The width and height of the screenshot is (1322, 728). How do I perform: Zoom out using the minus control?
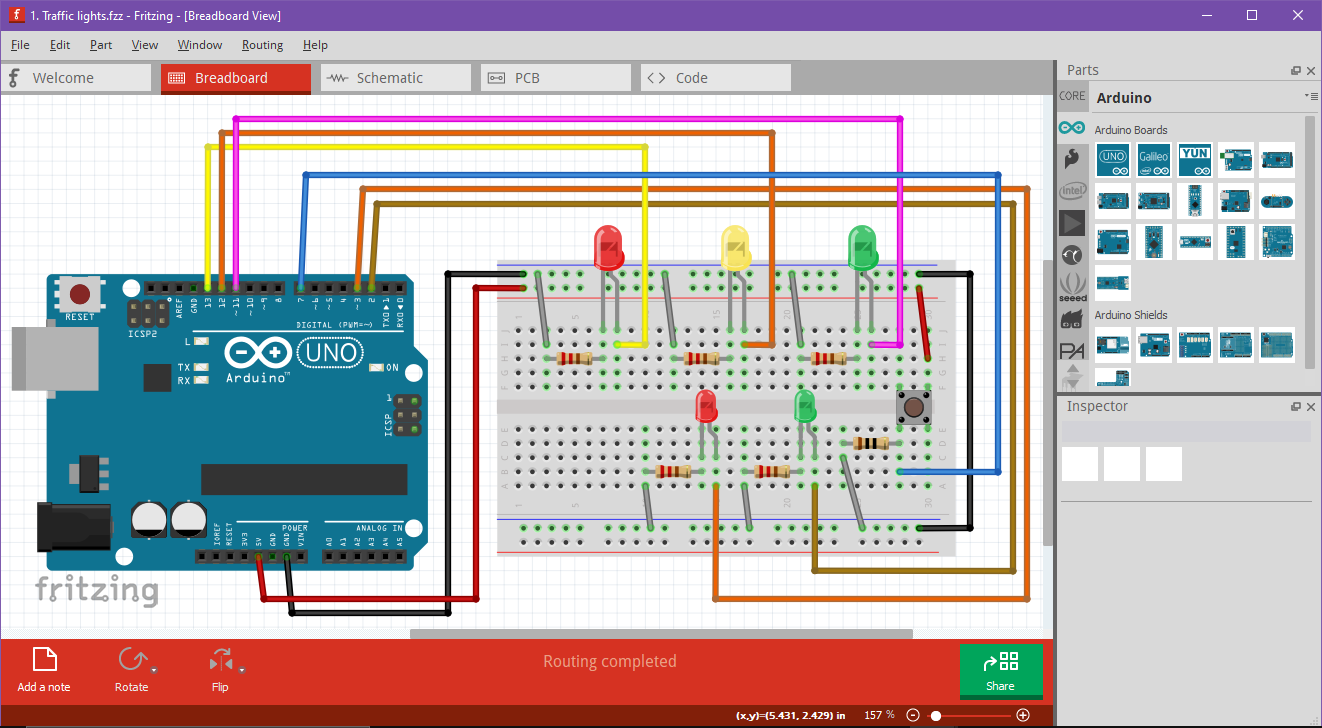coord(913,715)
